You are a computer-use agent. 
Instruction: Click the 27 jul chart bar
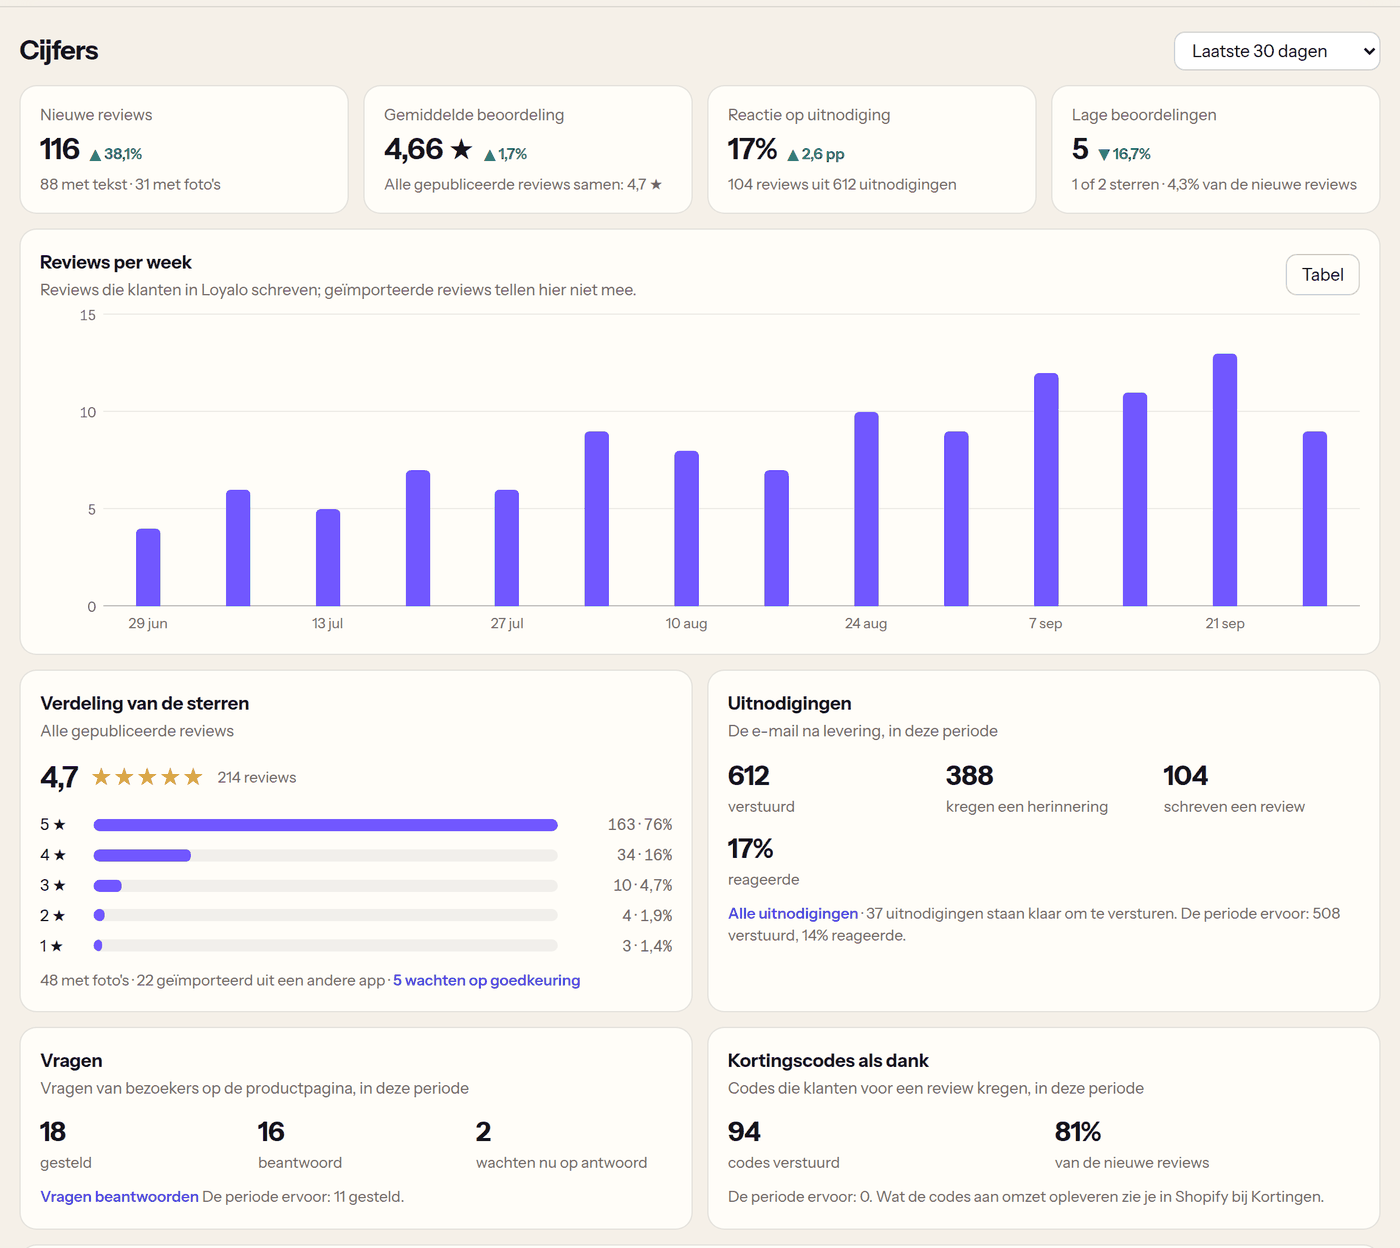tap(507, 548)
